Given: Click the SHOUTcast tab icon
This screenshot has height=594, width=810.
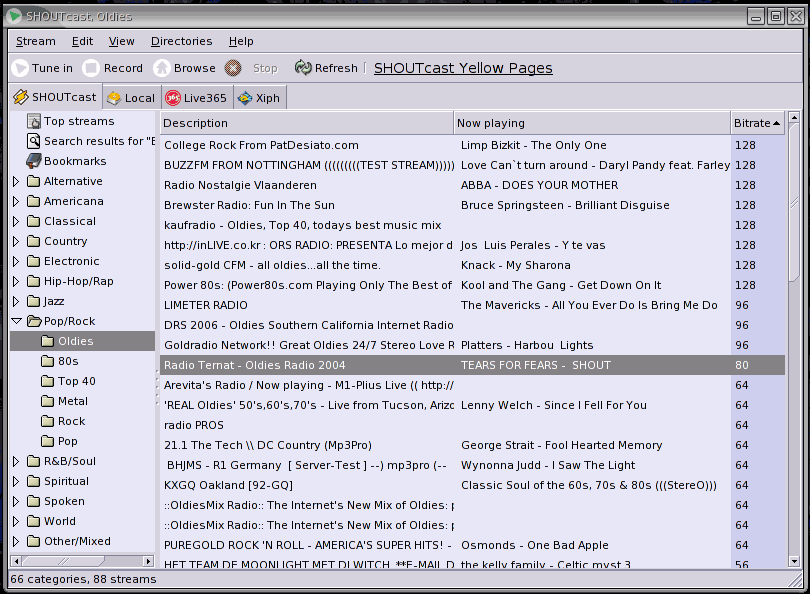Looking at the screenshot, I should (x=21, y=97).
